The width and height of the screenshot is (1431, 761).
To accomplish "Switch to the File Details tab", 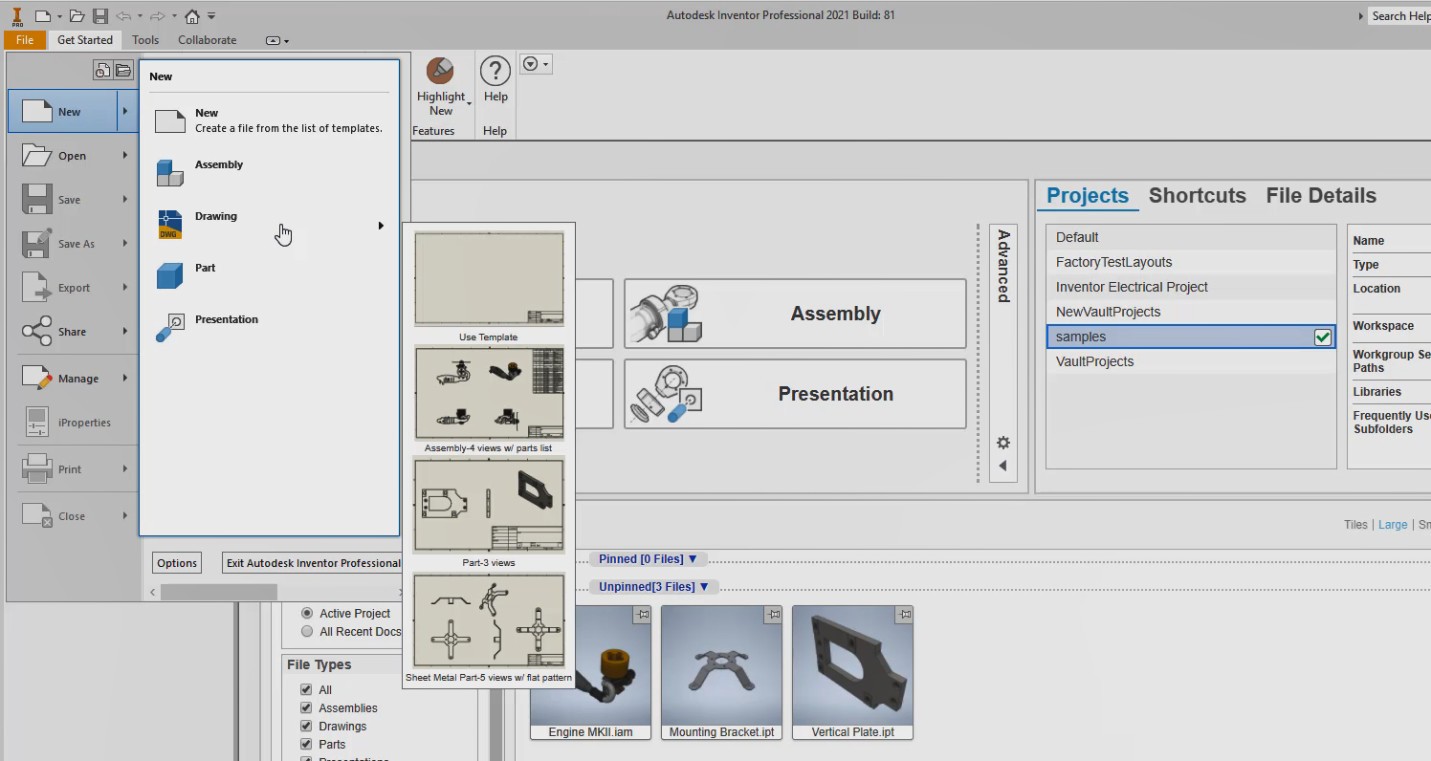I will click(x=1321, y=196).
